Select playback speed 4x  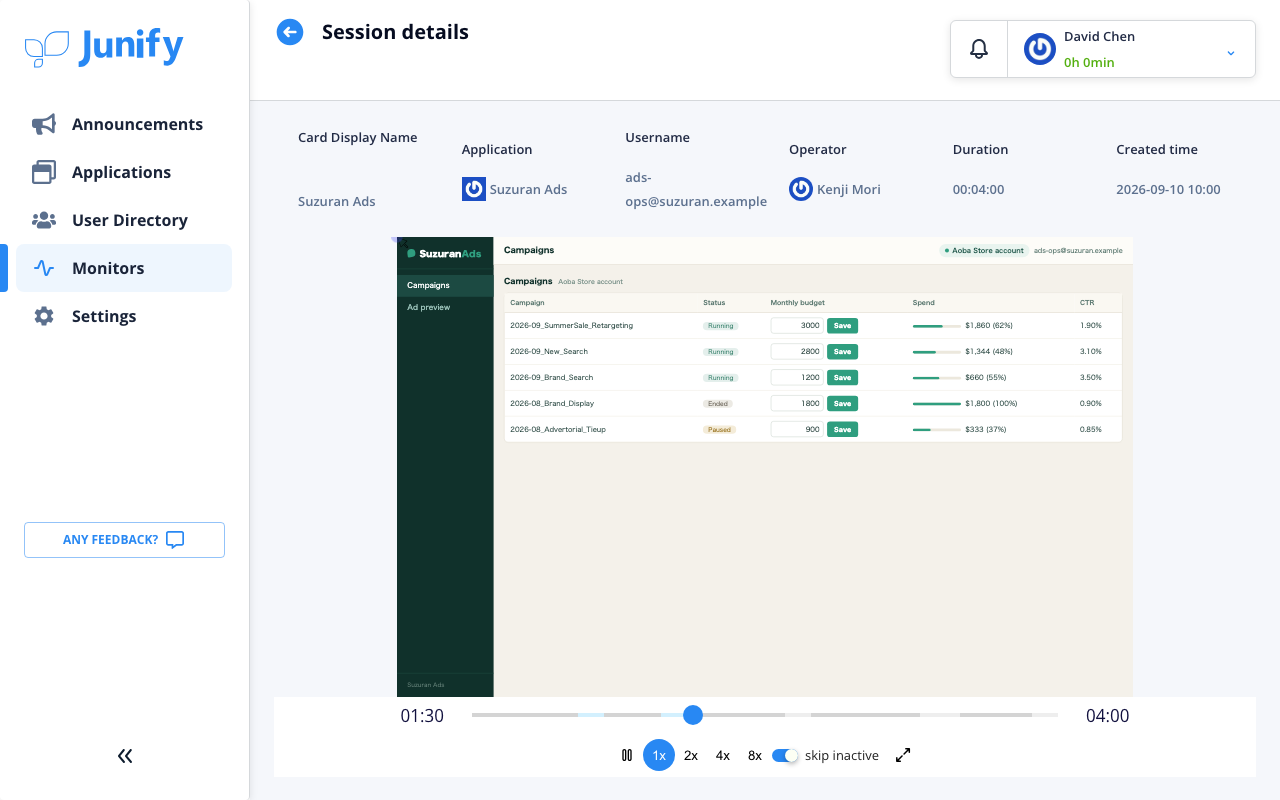coord(723,755)
